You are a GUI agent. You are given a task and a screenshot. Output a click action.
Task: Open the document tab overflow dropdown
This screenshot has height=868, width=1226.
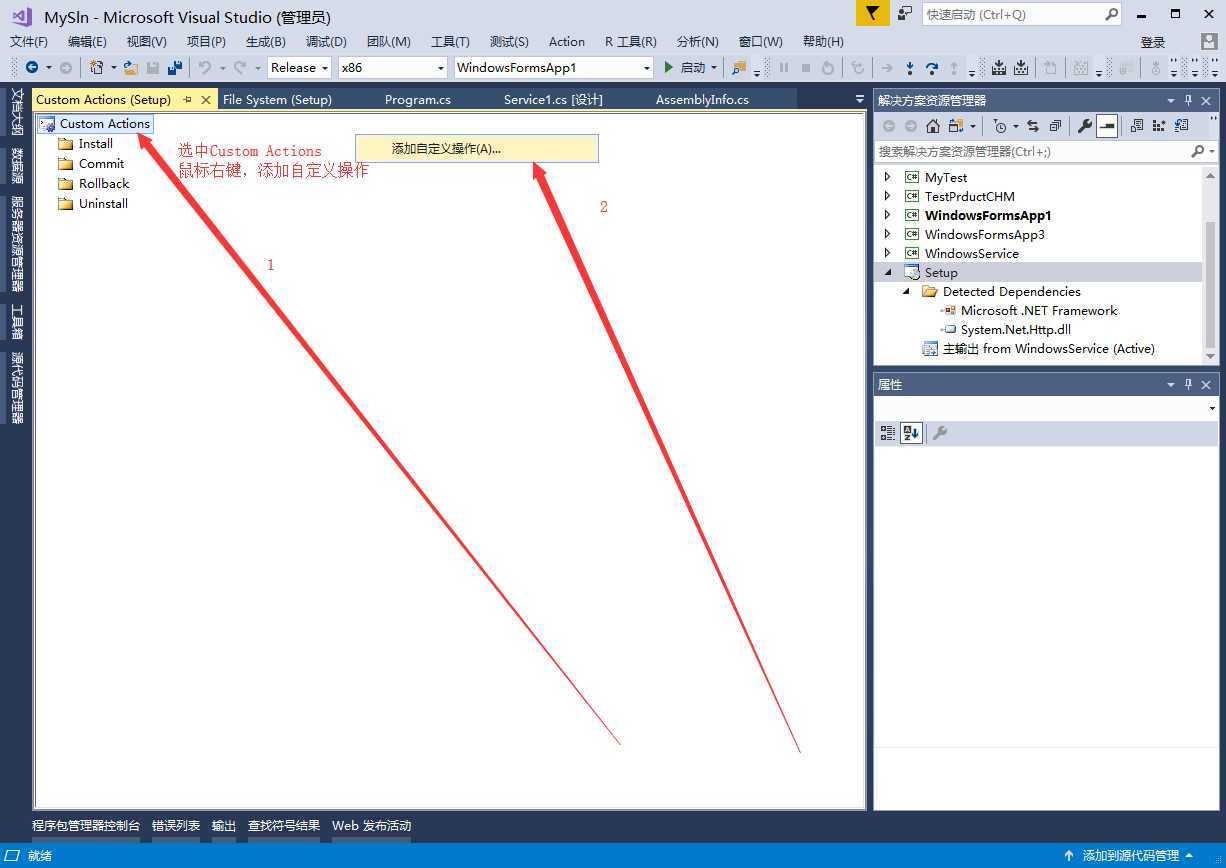[860, 100]
